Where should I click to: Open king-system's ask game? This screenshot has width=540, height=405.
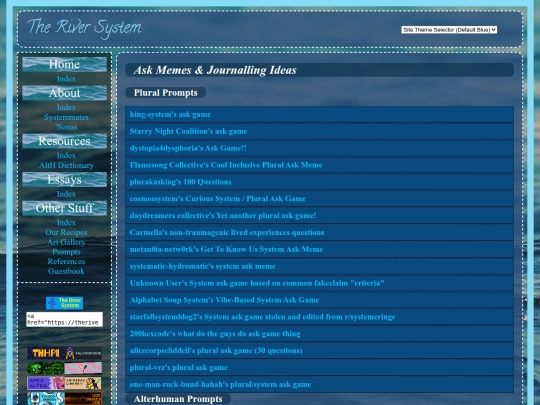(x=319, y=115)
